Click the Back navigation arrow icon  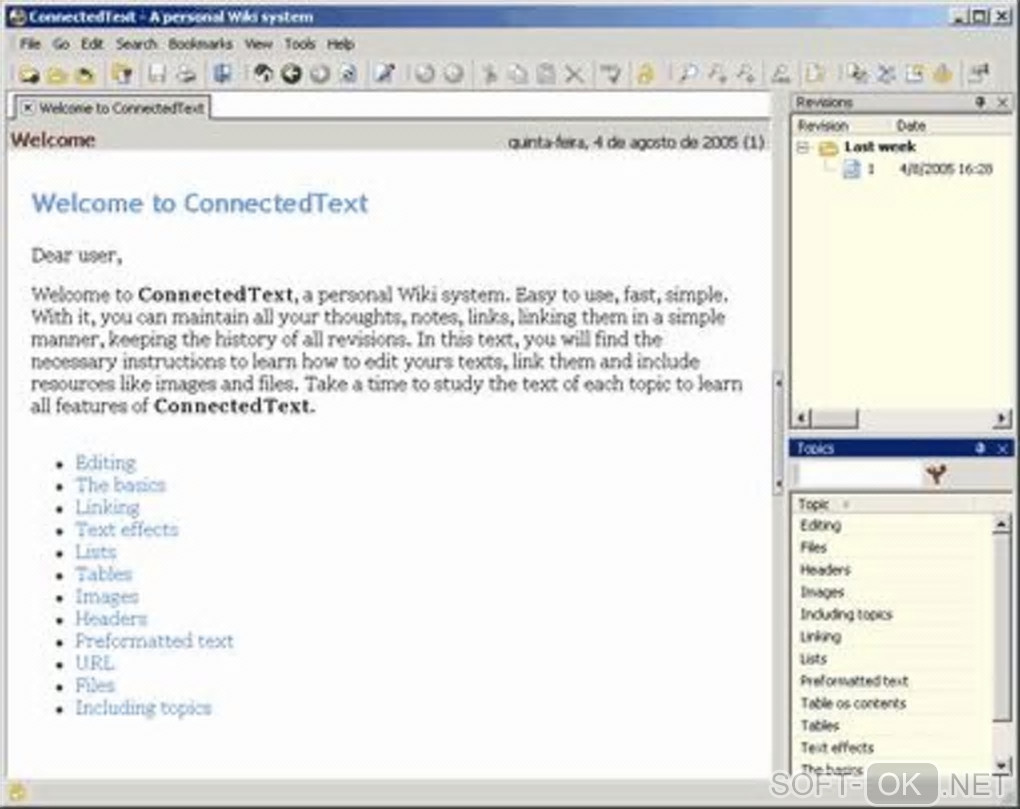coord(291,74)
